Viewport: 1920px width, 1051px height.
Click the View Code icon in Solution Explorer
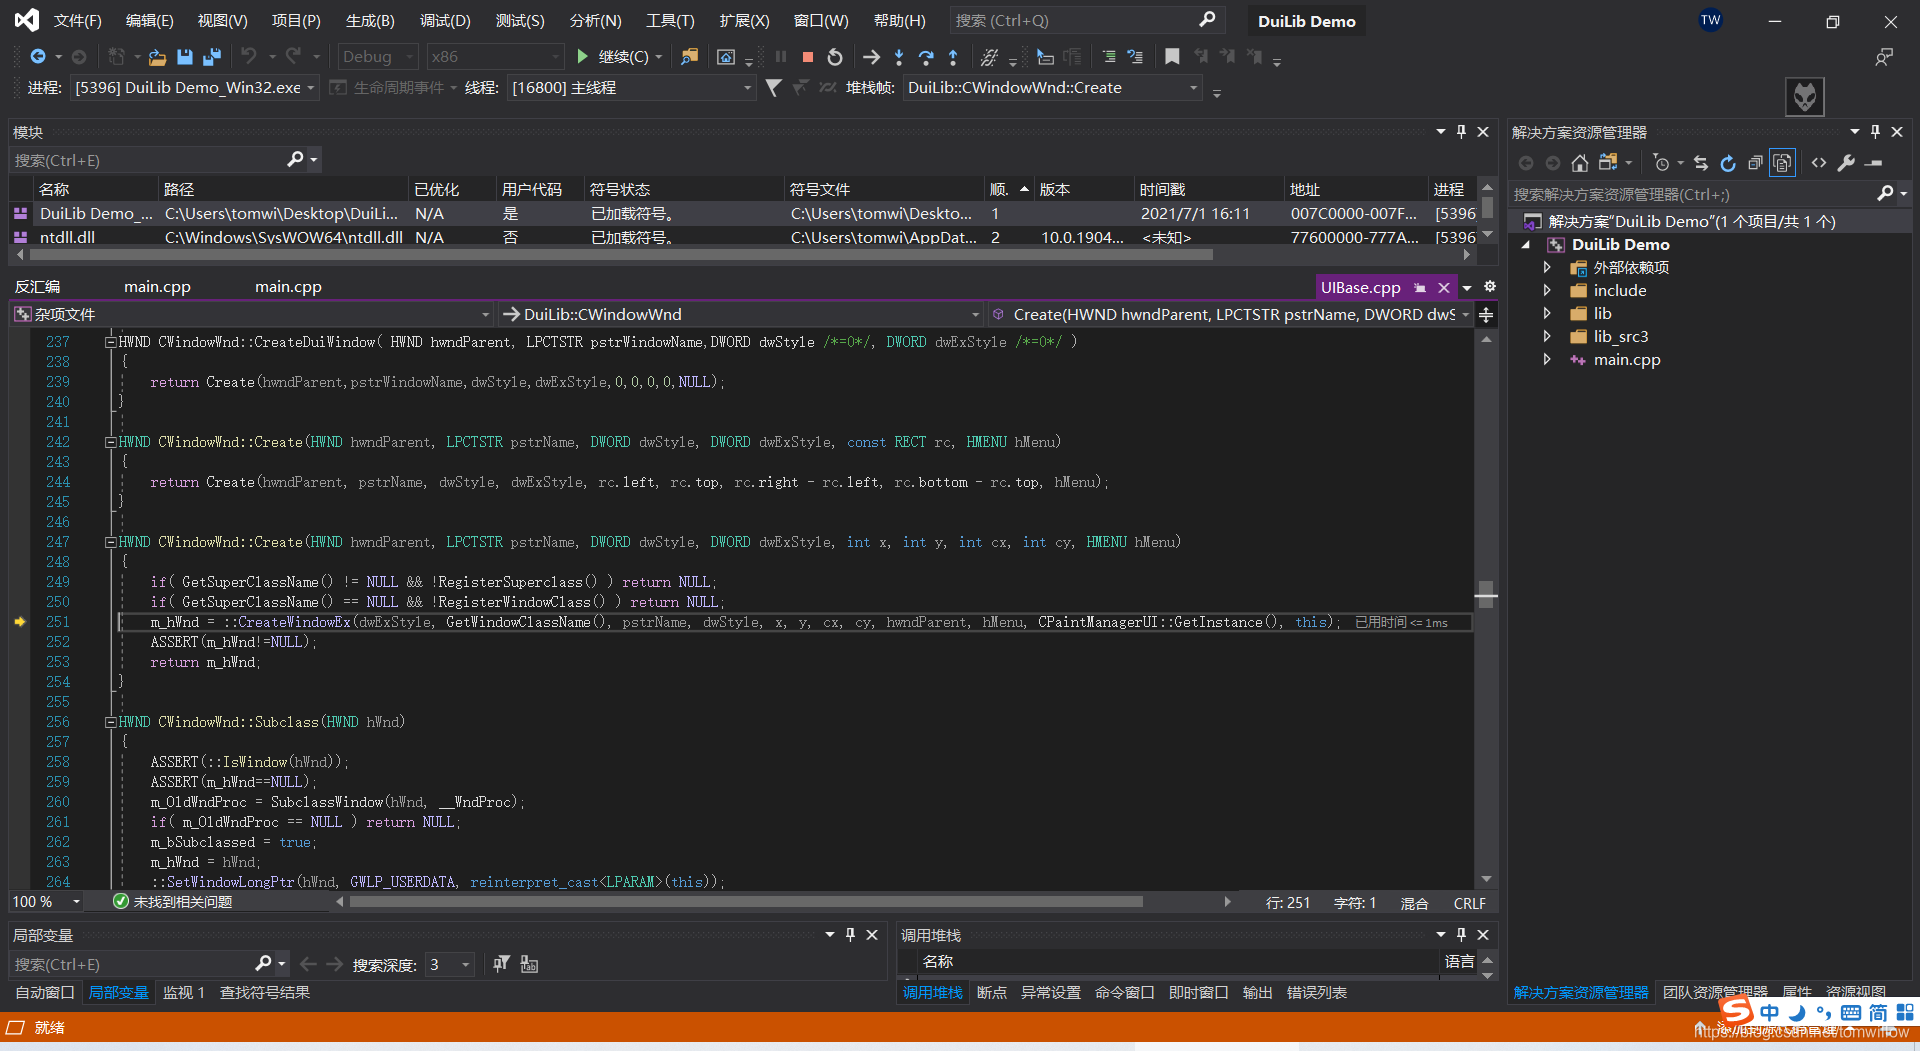(x=1819, y=163)
